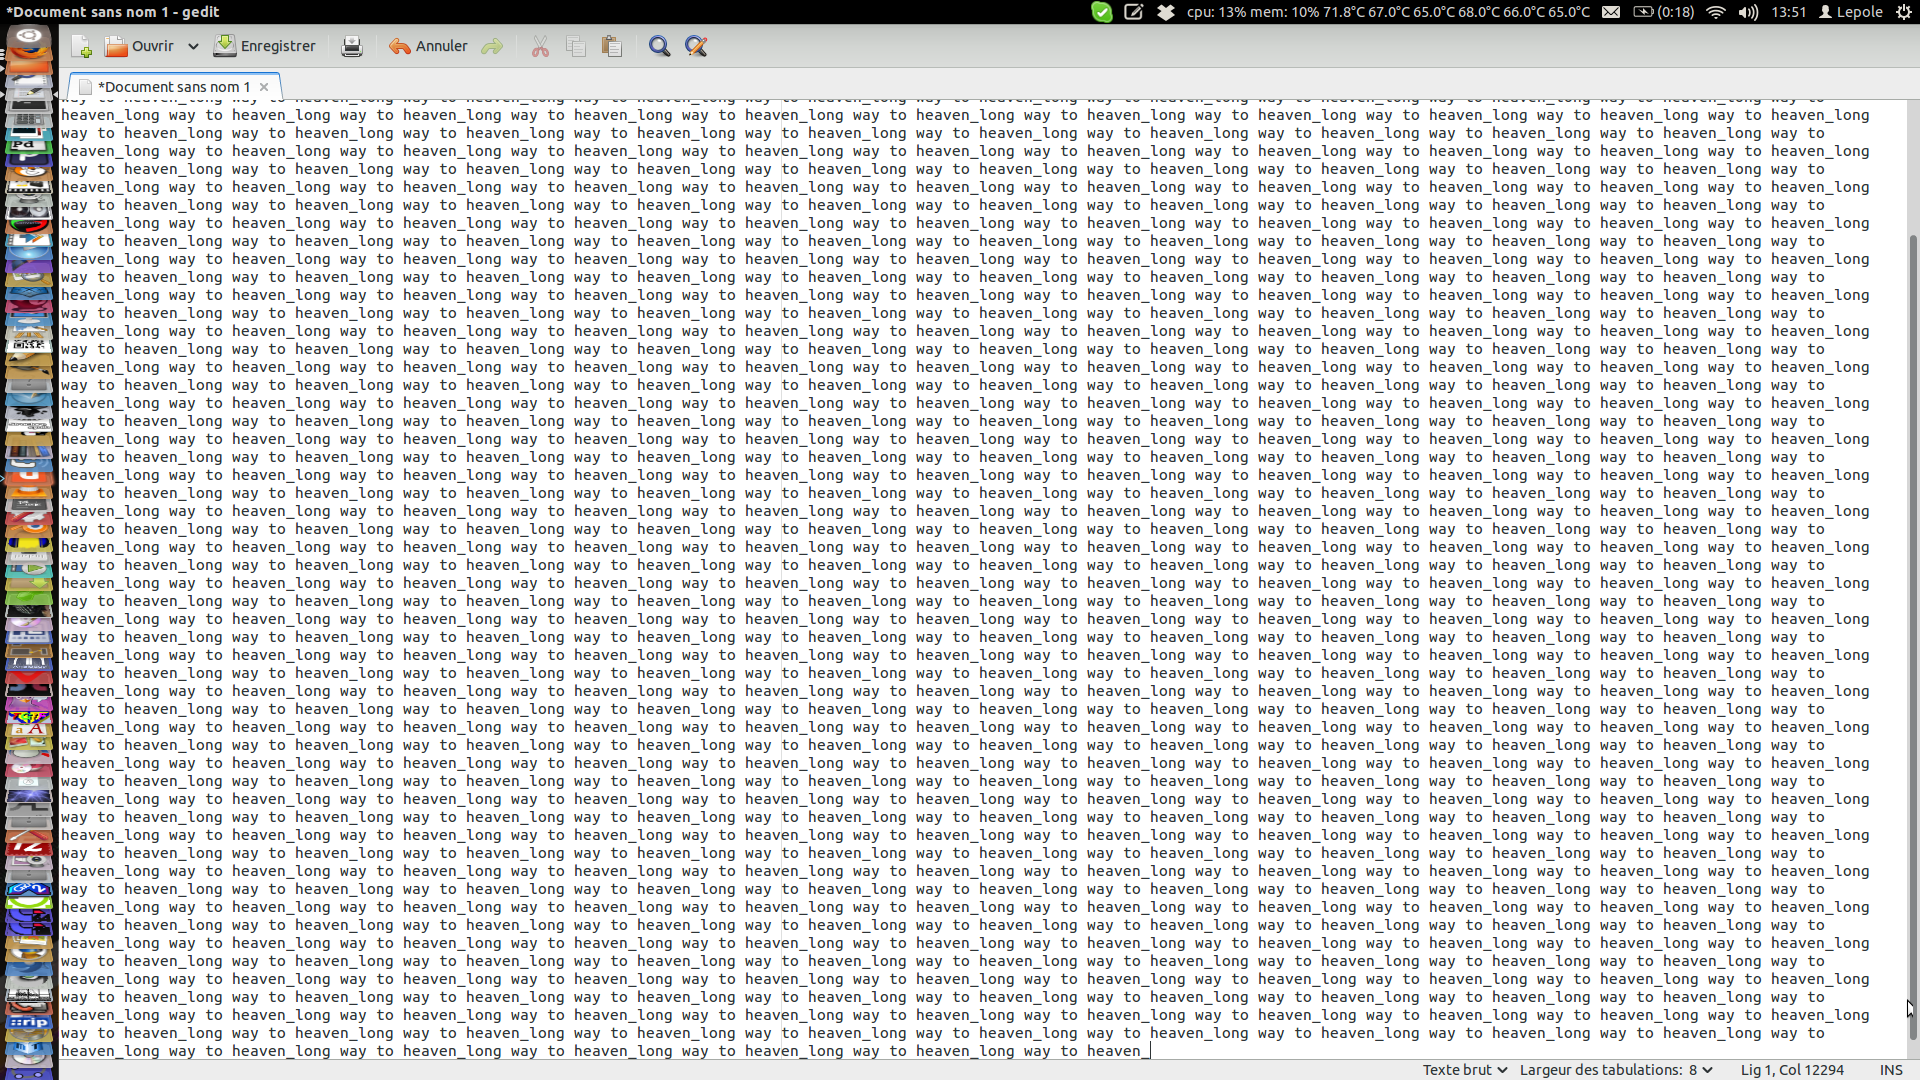The height and width of the screenshot is (1080, 1920).
Task: Click the scissors cut icon
Action: pos(540,47)
